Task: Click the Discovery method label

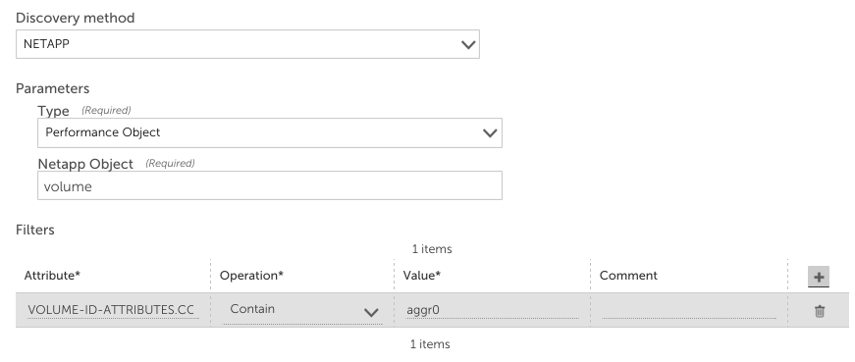Action: click(x=75, y=18)
